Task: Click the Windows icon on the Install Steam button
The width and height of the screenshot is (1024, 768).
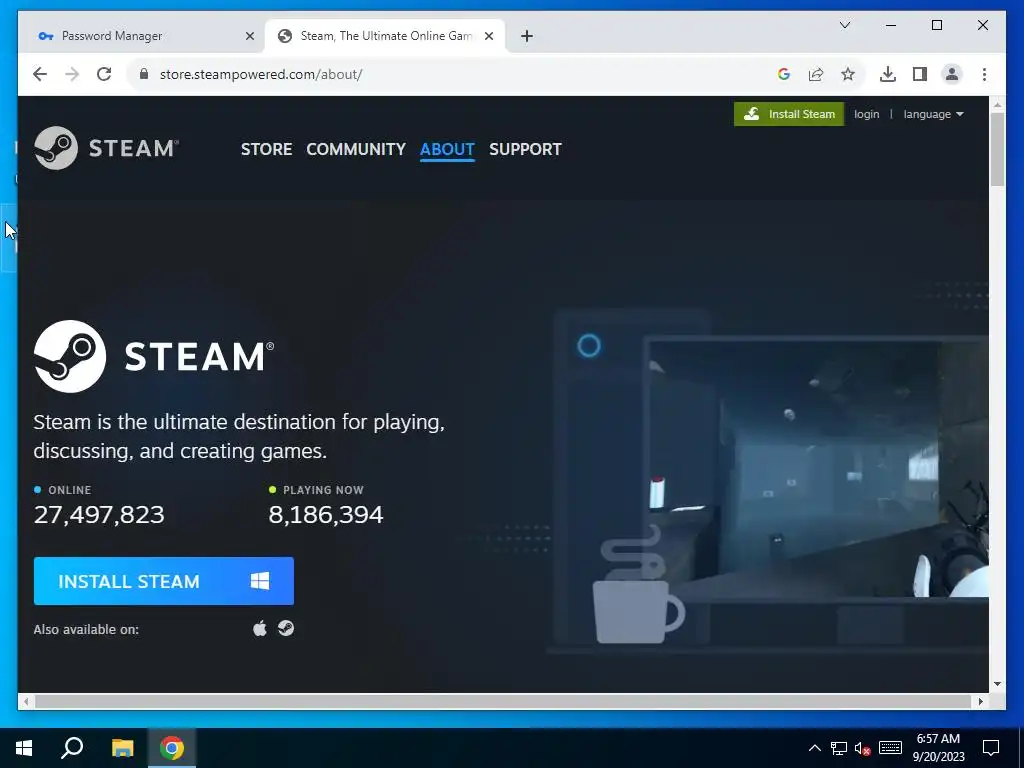Action: click(x=260, y=581)
